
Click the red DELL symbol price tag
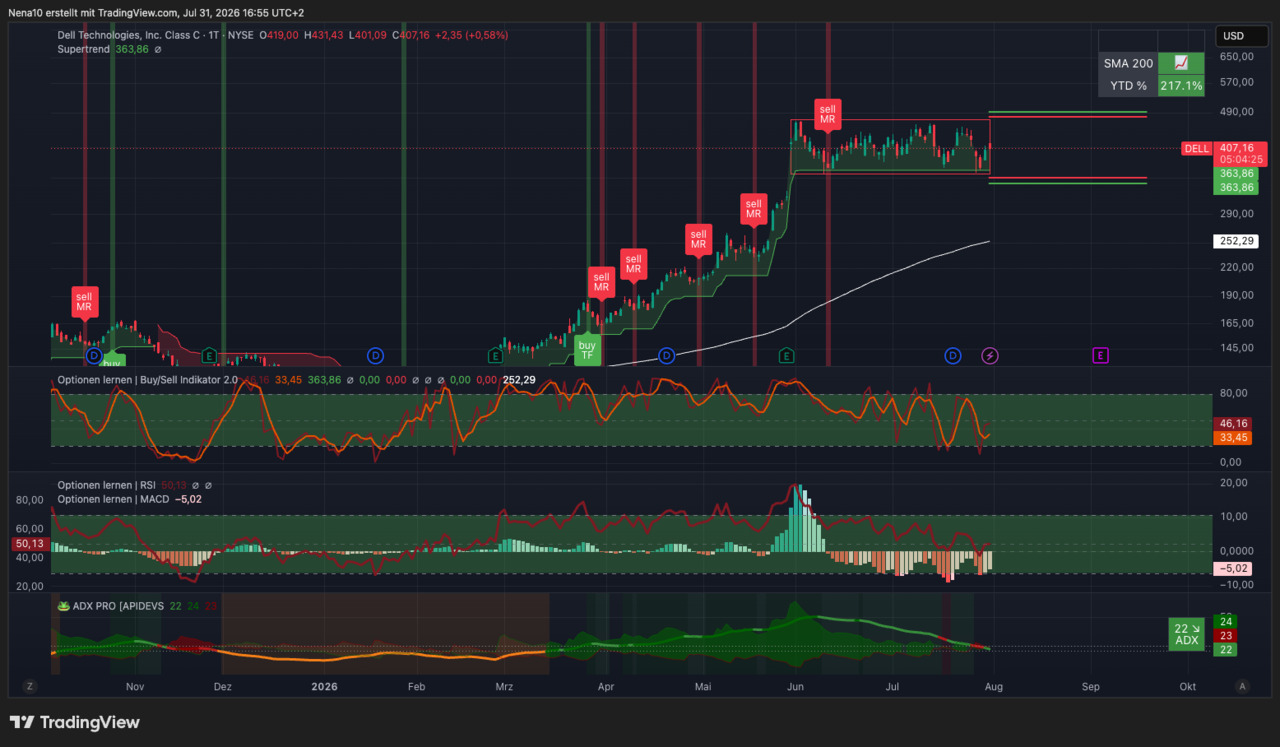coord(1196,148)
